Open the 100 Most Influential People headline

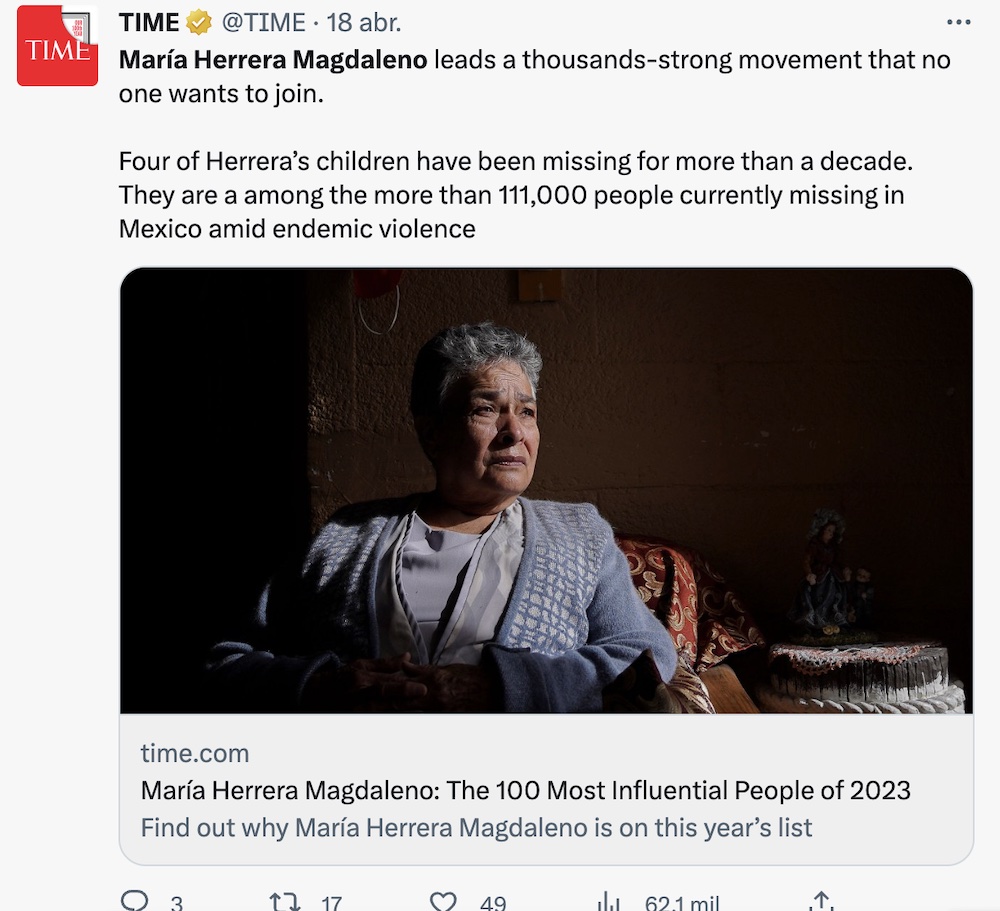[x=525, y=790]
